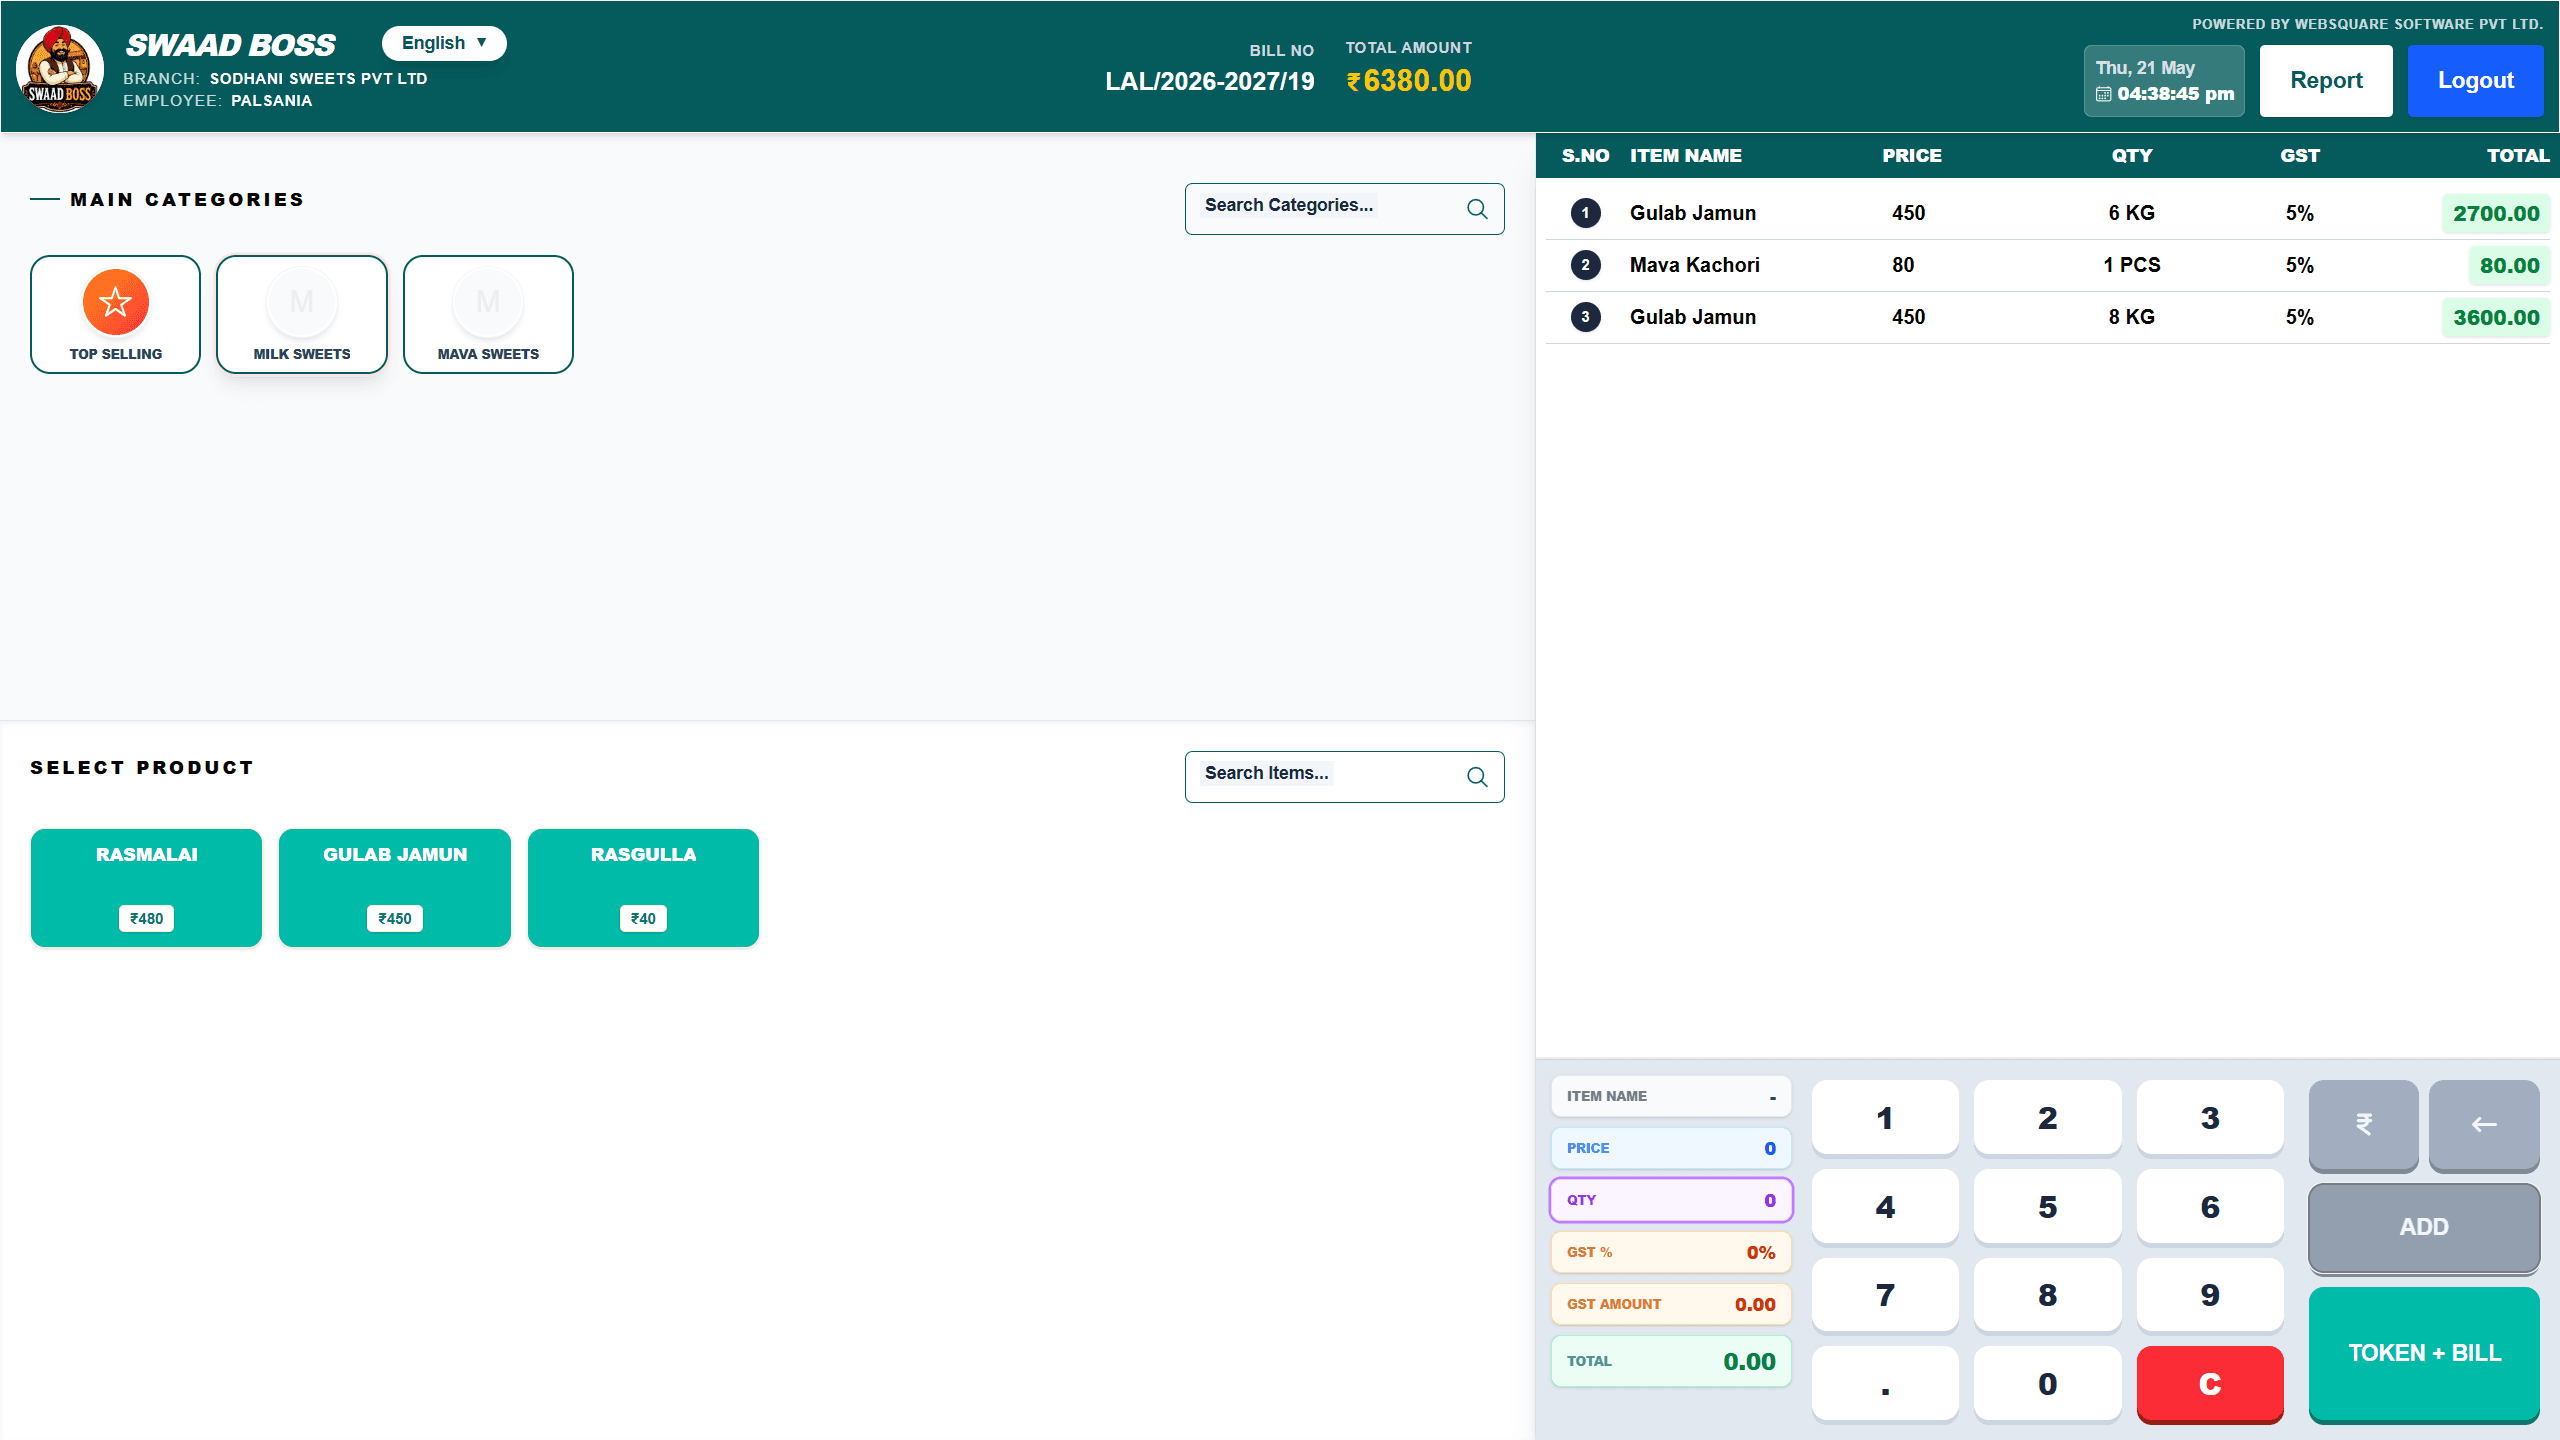The height and width of the screenshot is (1440, 2560).
Task: Tap keypad digit 4
Action: (x=1885, y=1207)
